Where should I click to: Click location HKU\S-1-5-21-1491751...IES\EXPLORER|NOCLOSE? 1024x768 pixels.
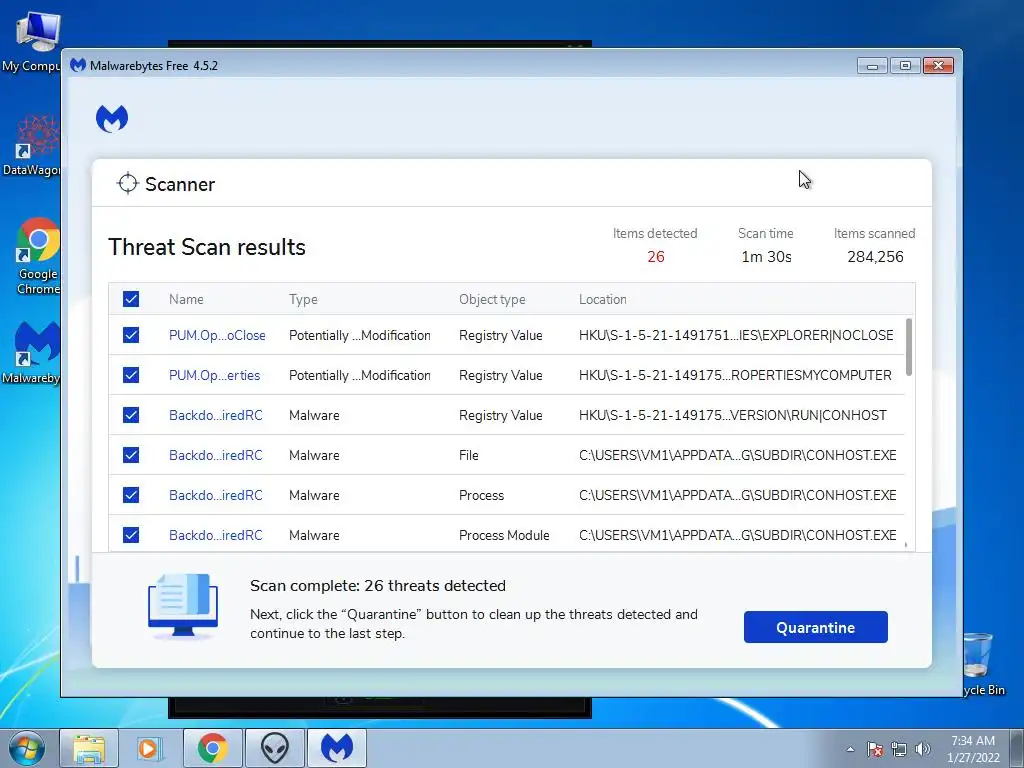tap(736, 335)
